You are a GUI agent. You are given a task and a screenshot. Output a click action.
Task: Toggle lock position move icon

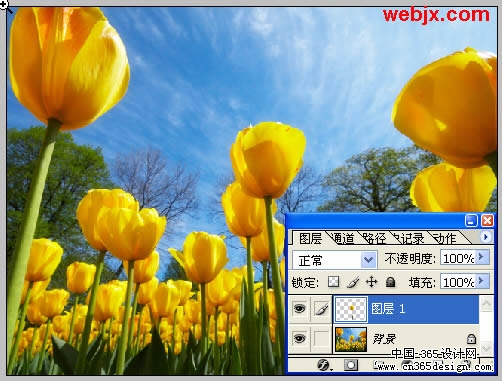[x=371, y=282]
